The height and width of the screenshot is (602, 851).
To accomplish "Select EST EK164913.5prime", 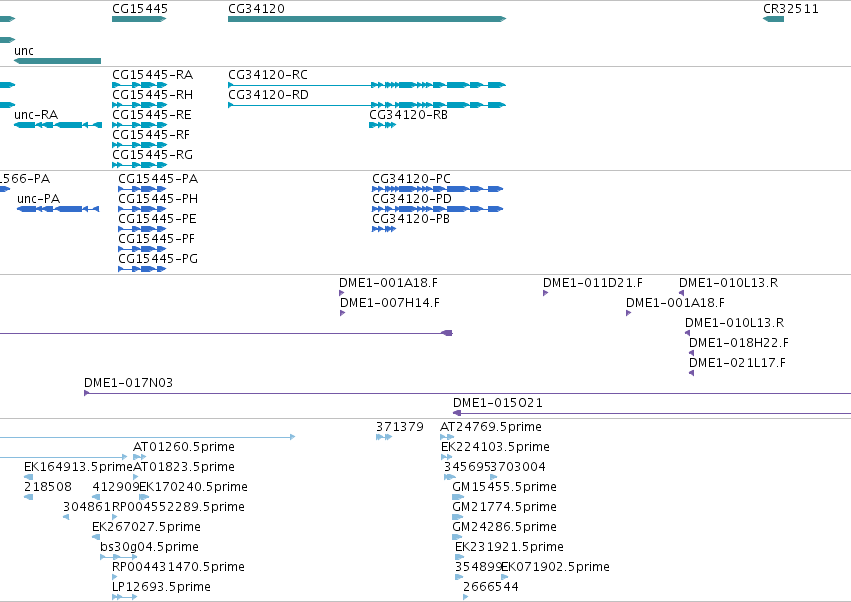I will click(29, 478).
